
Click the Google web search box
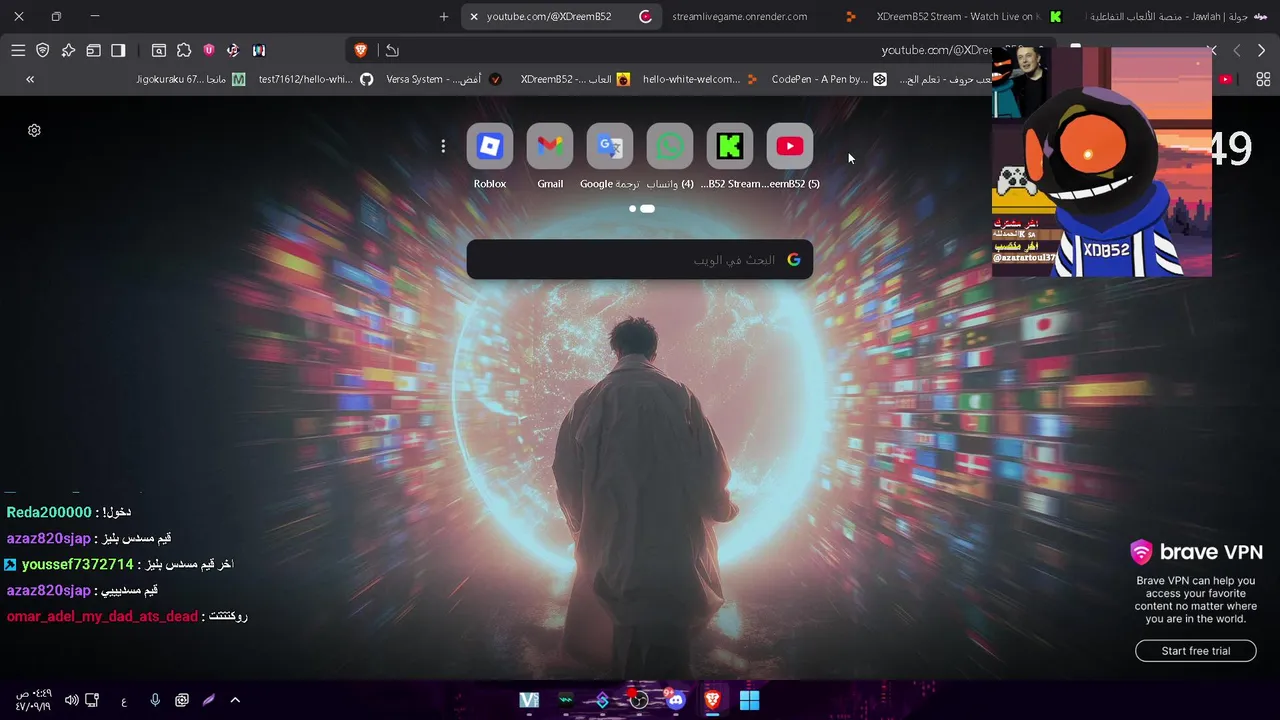click(x=640, y=260)
